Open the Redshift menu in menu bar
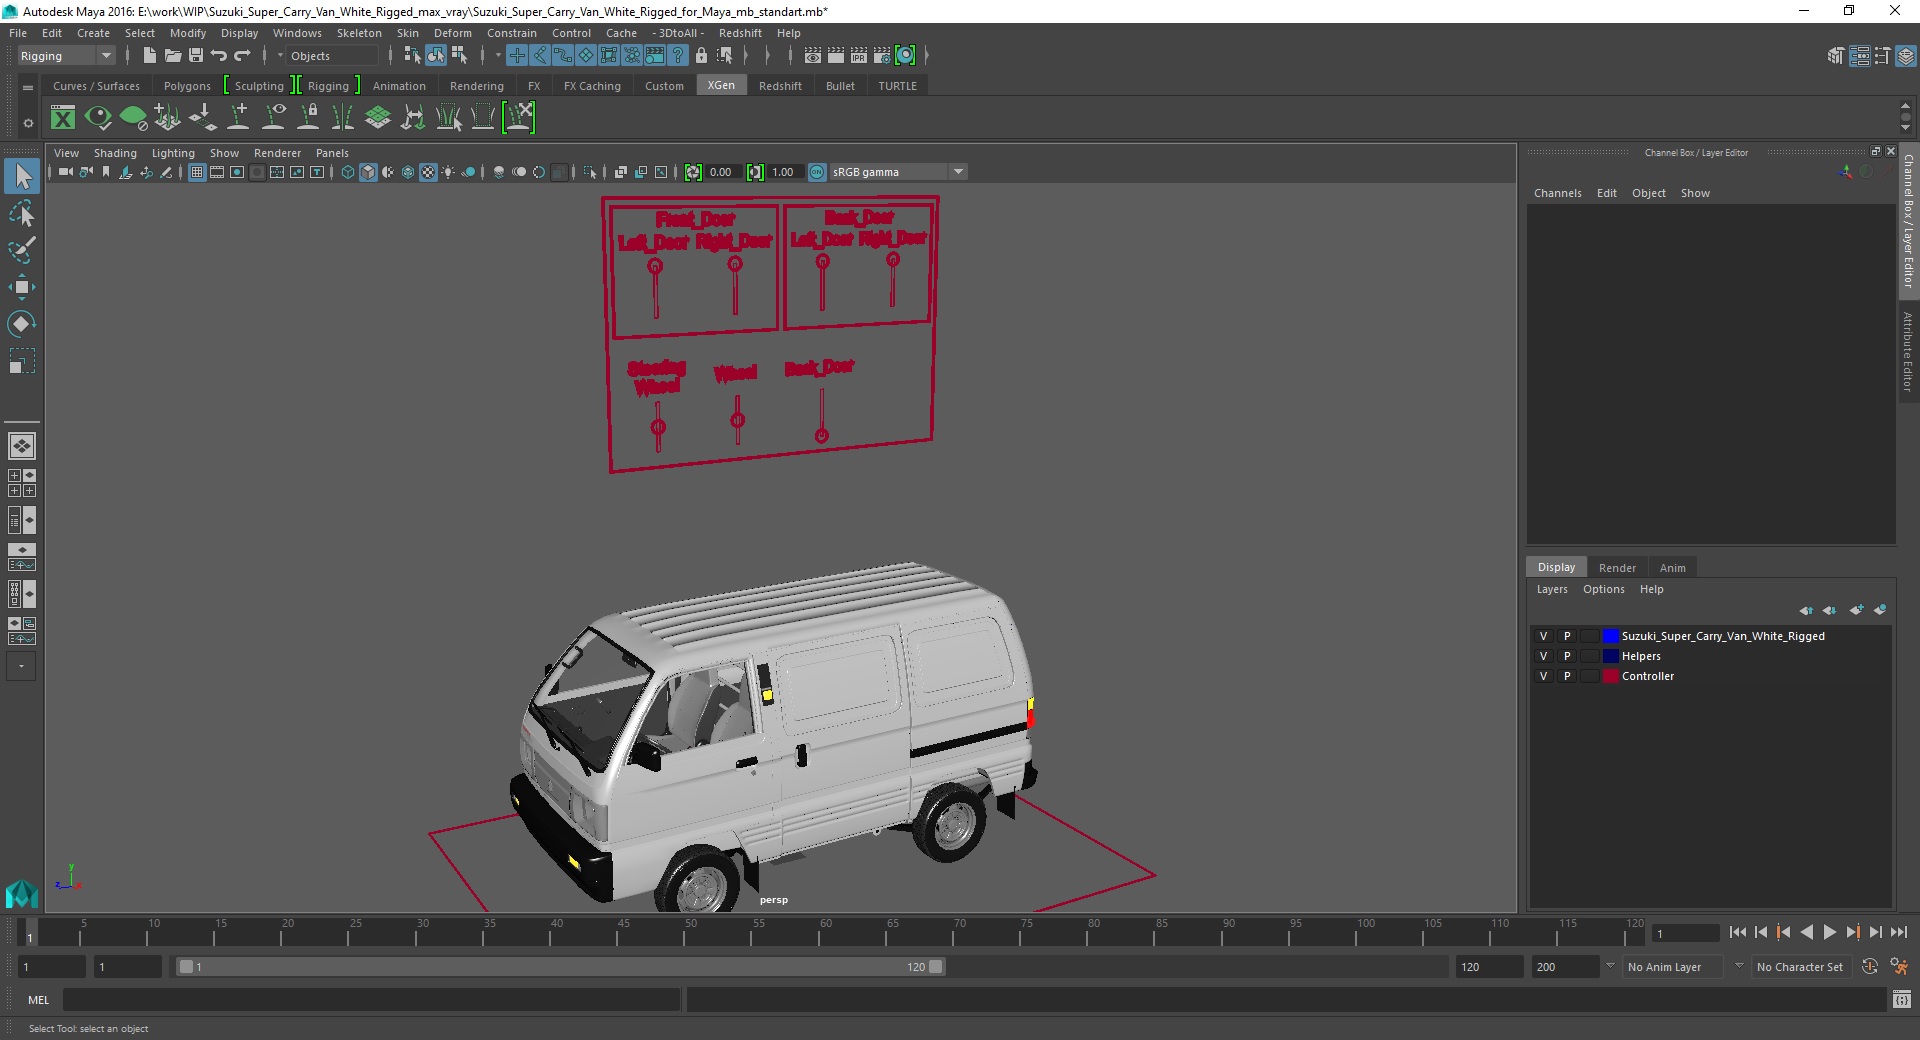 [x=740, y=33]
